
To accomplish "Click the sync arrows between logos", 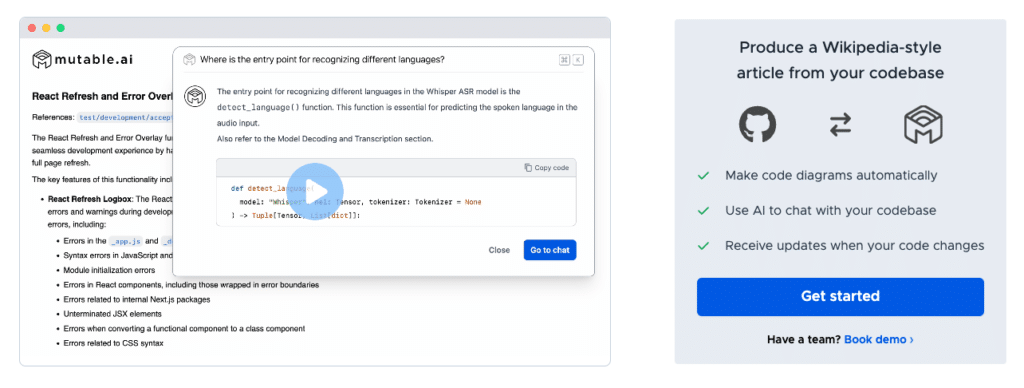I will [840, 125].
